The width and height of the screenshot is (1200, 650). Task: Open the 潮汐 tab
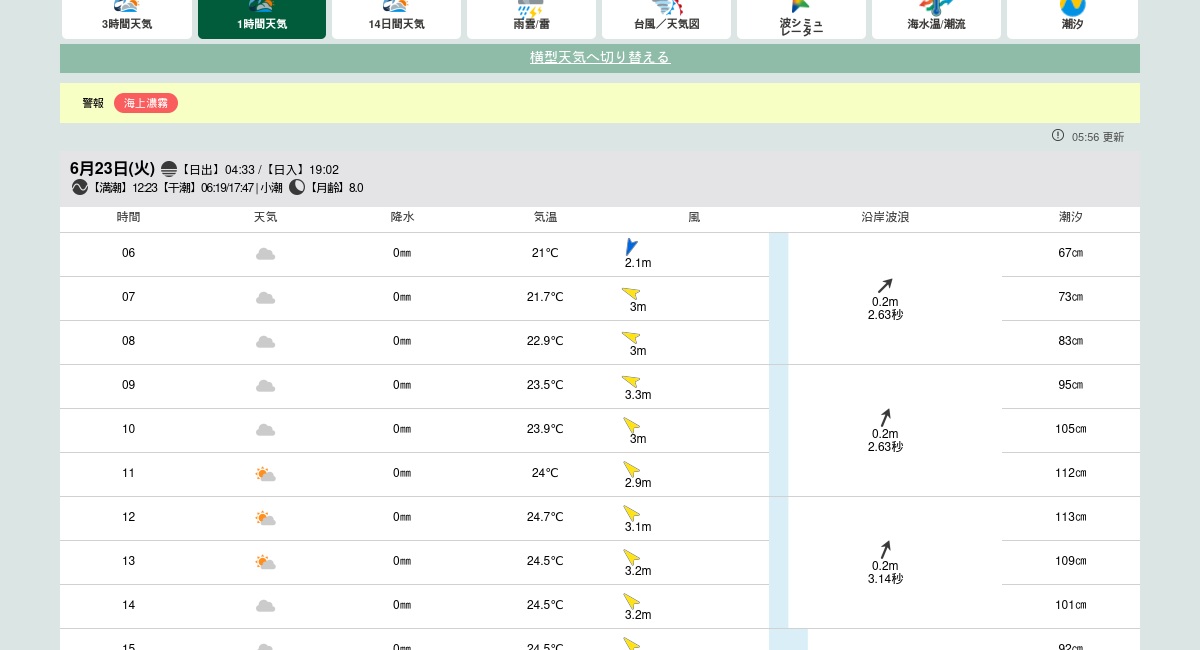coord(1072,19)
